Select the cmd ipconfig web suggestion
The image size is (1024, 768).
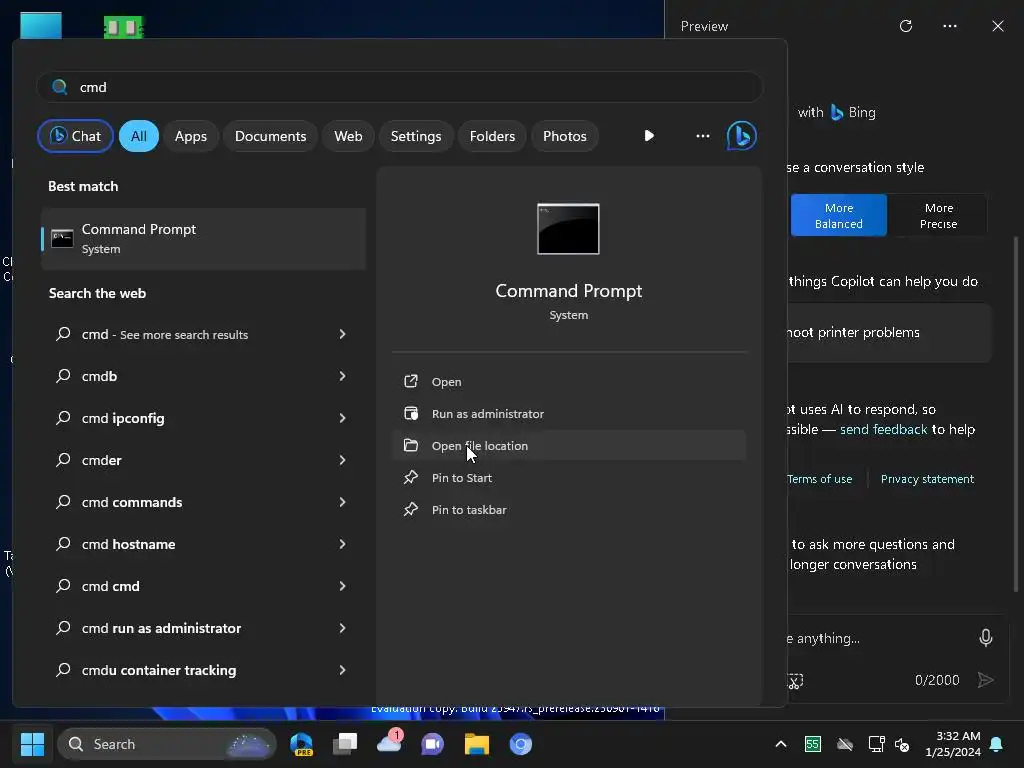point(203,418)
